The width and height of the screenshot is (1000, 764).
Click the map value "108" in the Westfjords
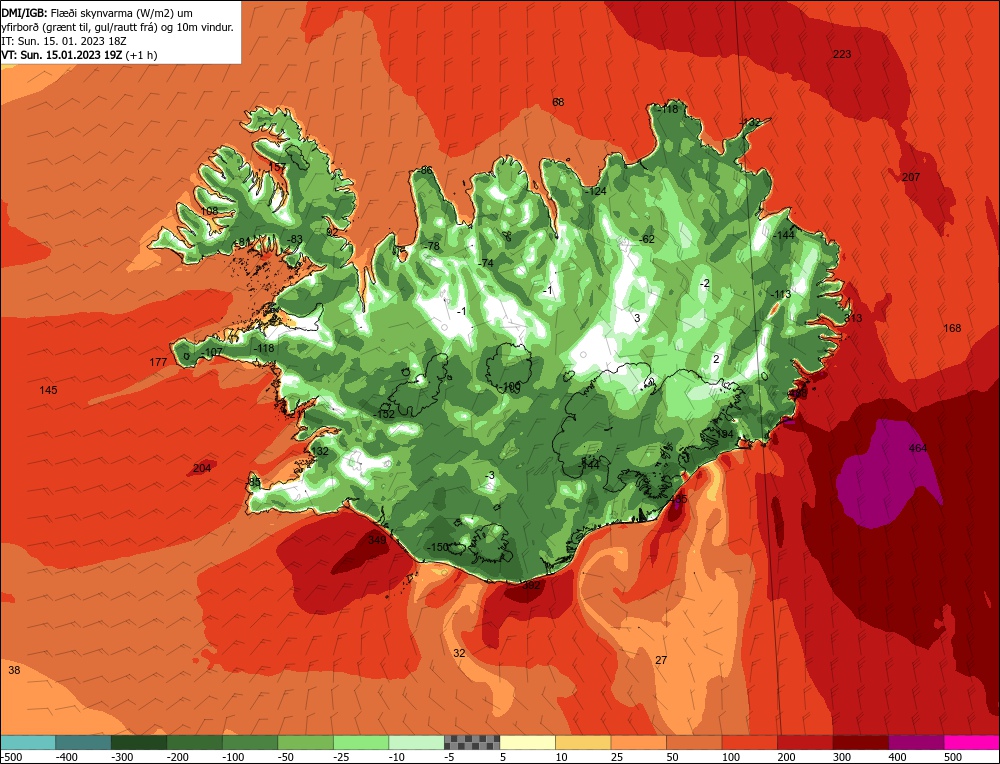coord(209,210)
